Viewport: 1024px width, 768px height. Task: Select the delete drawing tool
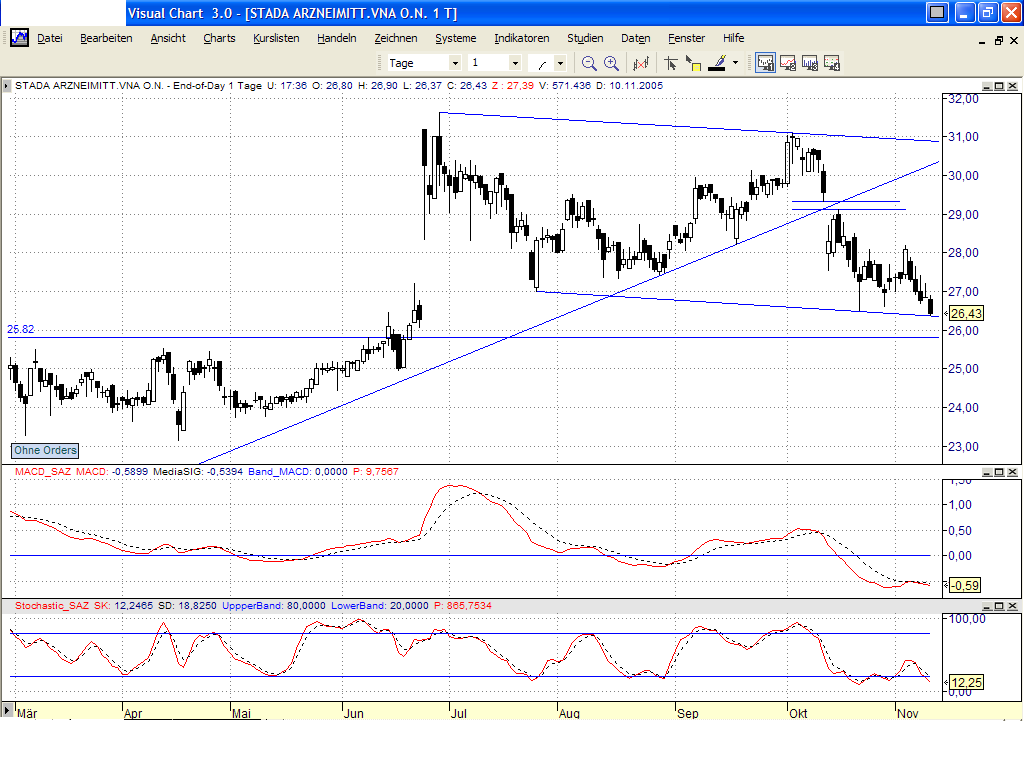(x=641, y=62)
